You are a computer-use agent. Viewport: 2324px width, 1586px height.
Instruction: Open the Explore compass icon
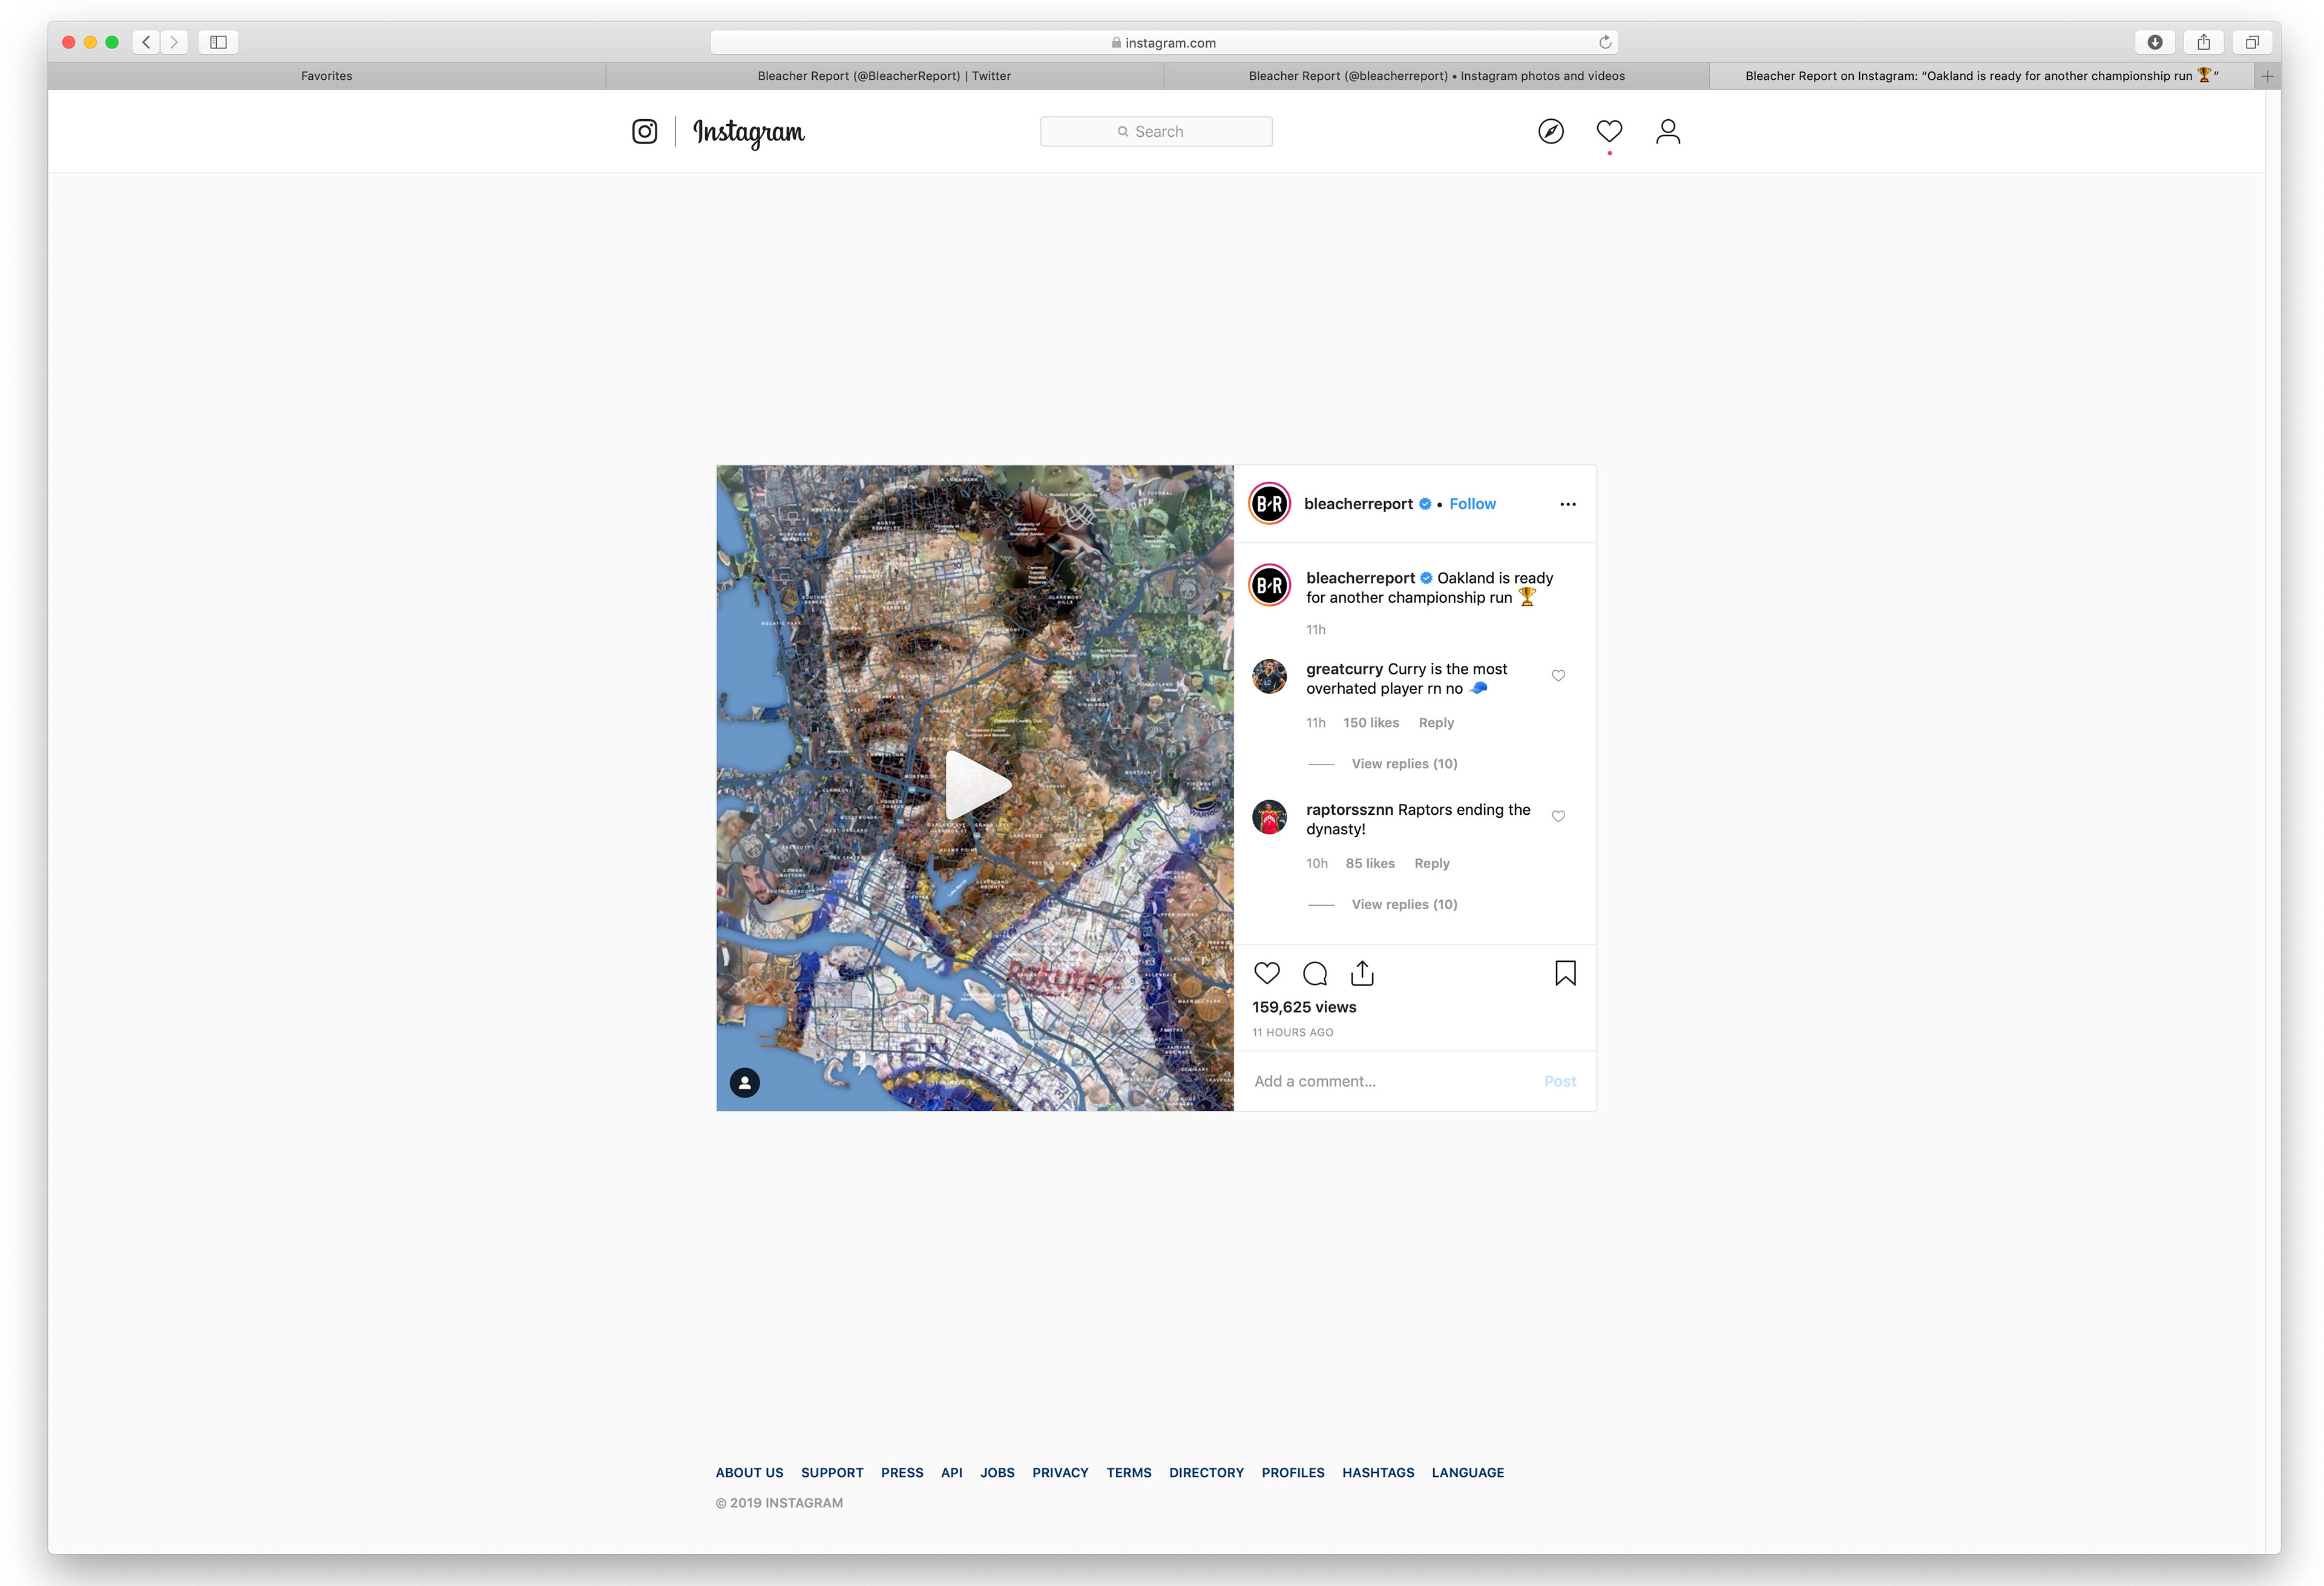click(x=1551, y=131)
